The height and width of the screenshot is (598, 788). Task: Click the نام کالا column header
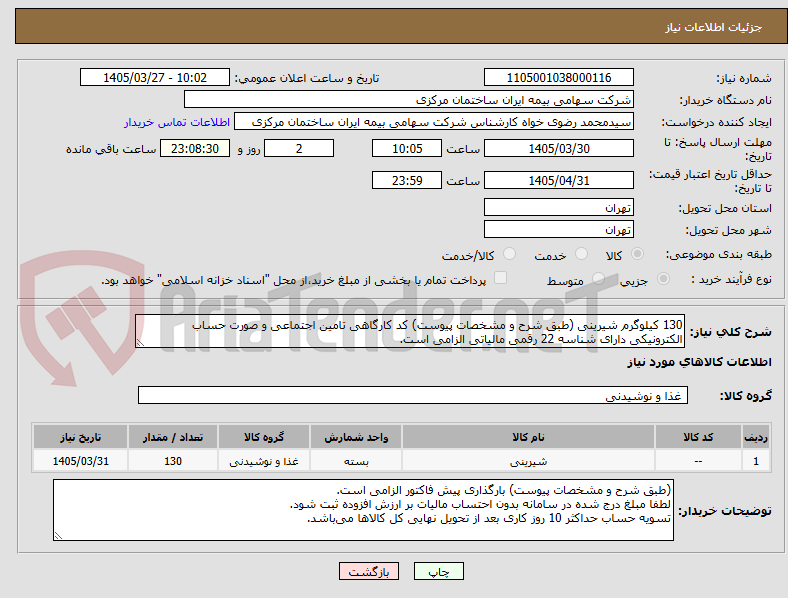[x=528, y=437]
